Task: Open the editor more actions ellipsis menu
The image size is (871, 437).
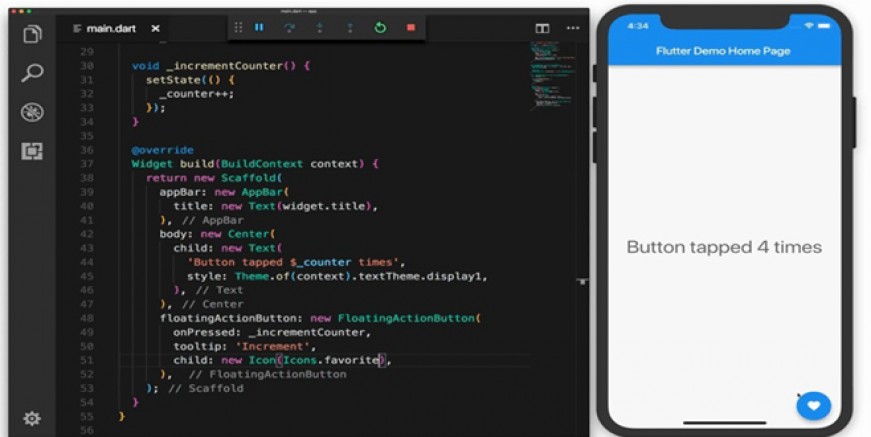Action: [x=573, y=28]
